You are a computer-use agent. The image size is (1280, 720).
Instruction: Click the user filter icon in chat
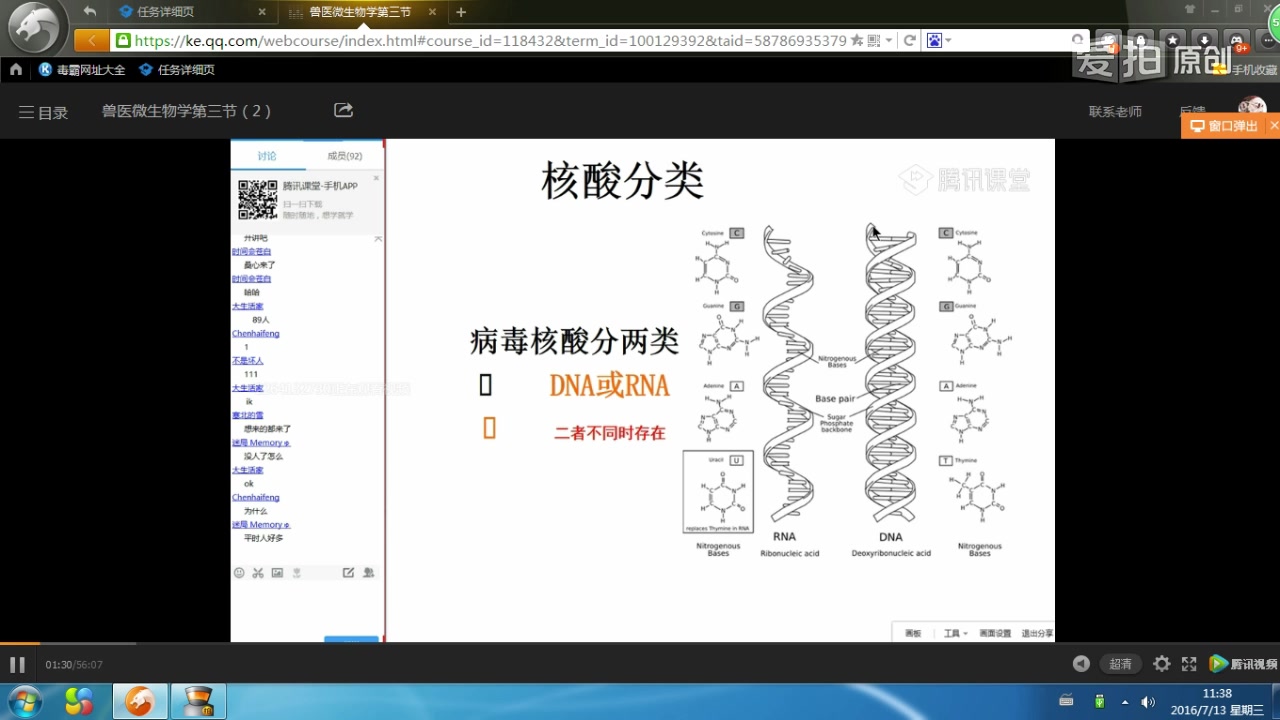point(369,573)
